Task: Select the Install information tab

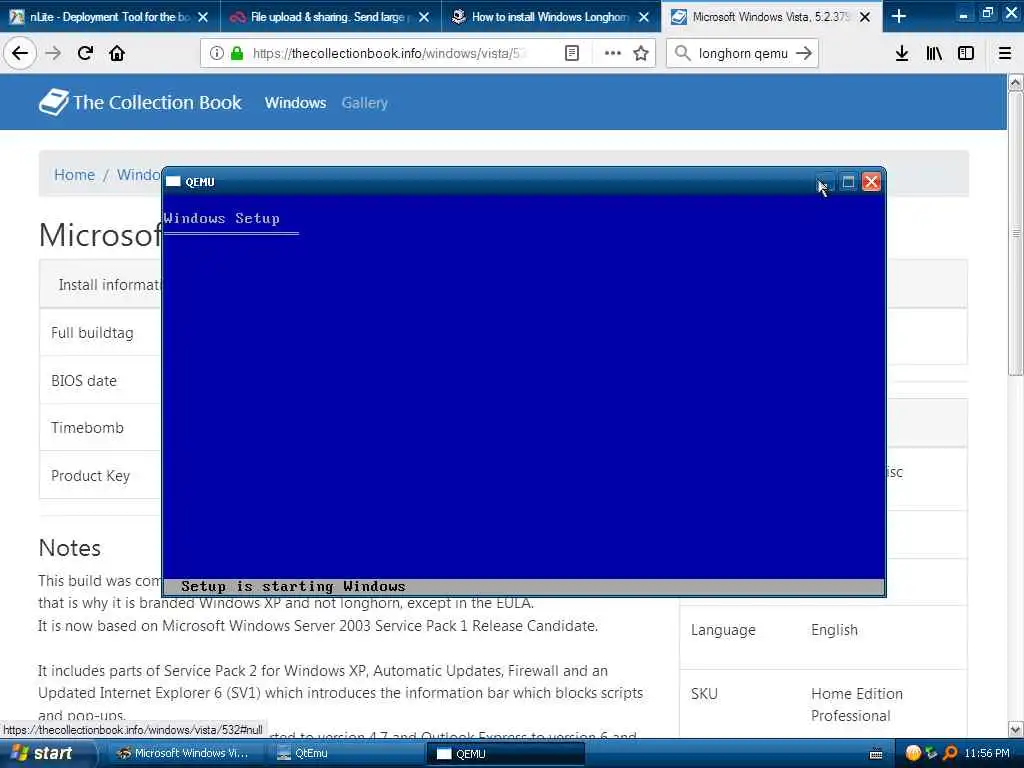Action: tap(109, 285)
